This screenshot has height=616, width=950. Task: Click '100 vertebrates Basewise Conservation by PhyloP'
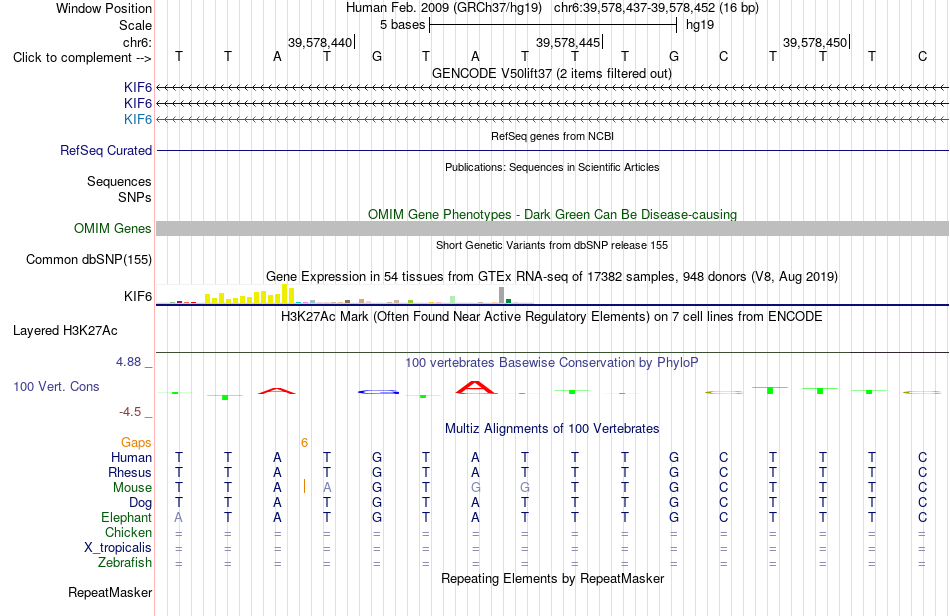[x=552, y=363]
